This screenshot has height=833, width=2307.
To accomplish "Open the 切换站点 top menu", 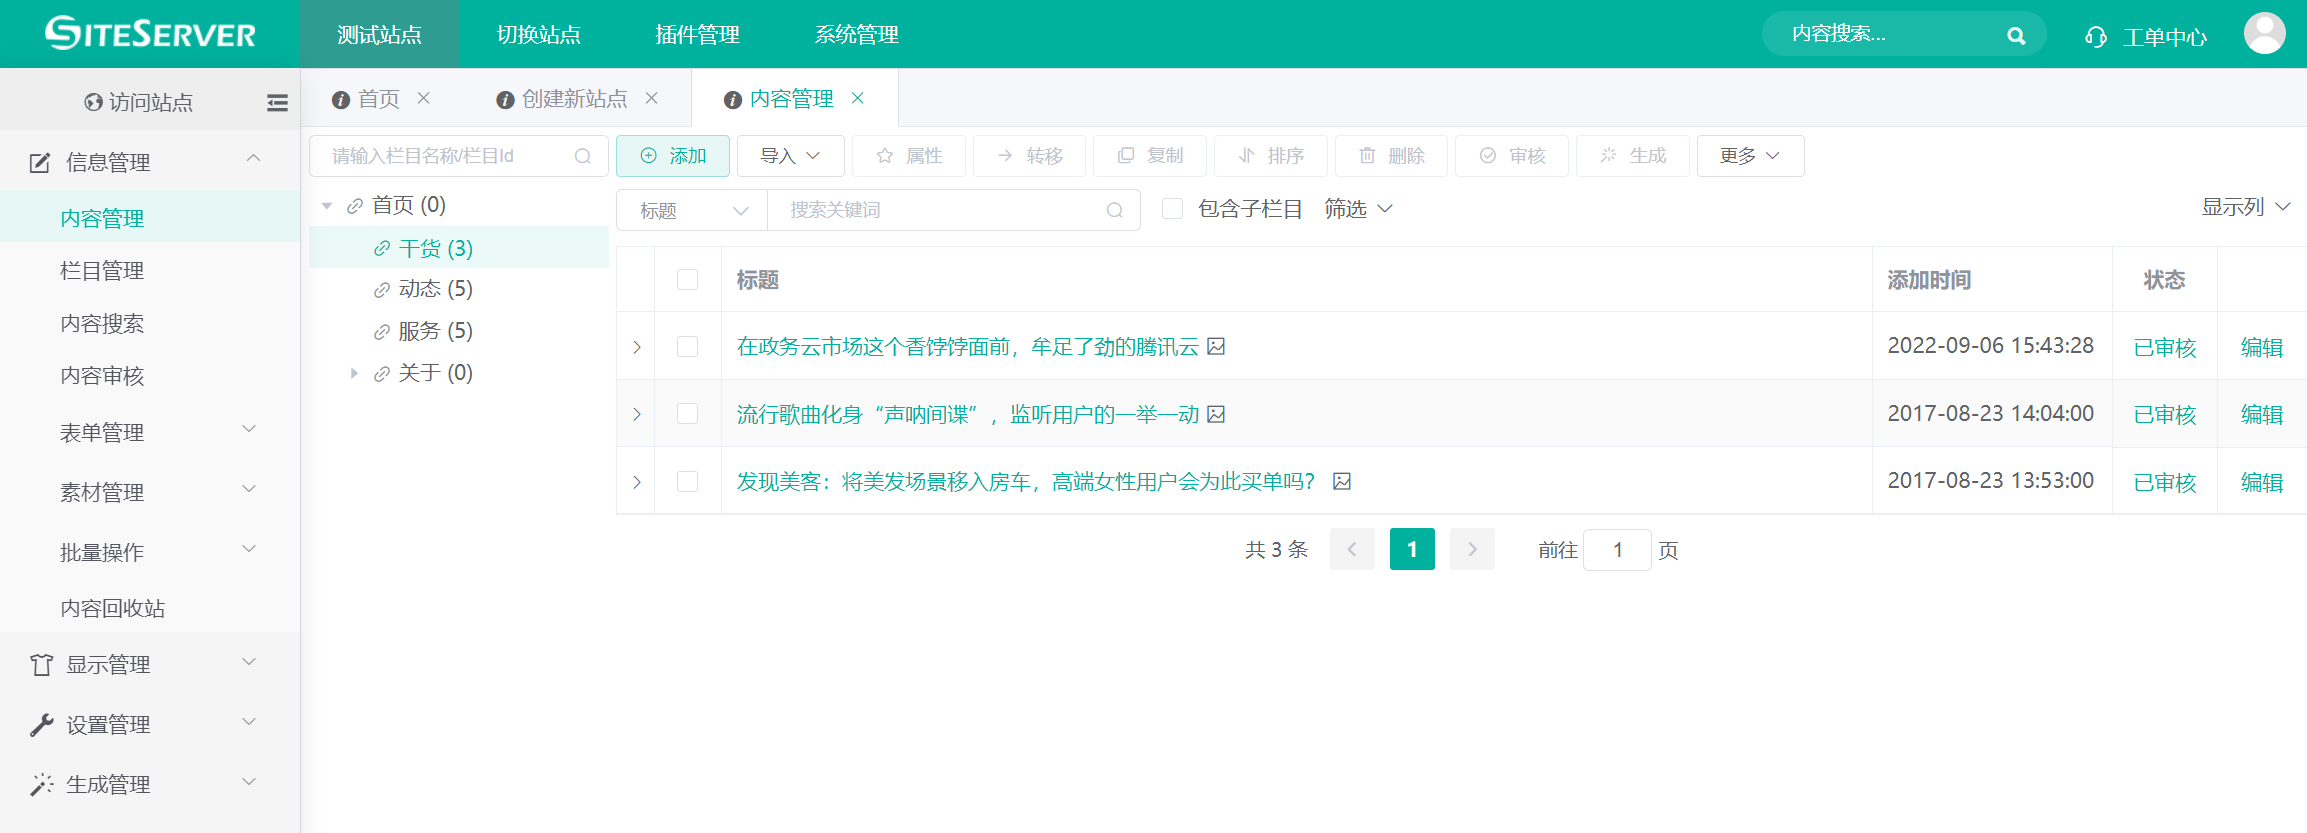I will click(539, 35).
